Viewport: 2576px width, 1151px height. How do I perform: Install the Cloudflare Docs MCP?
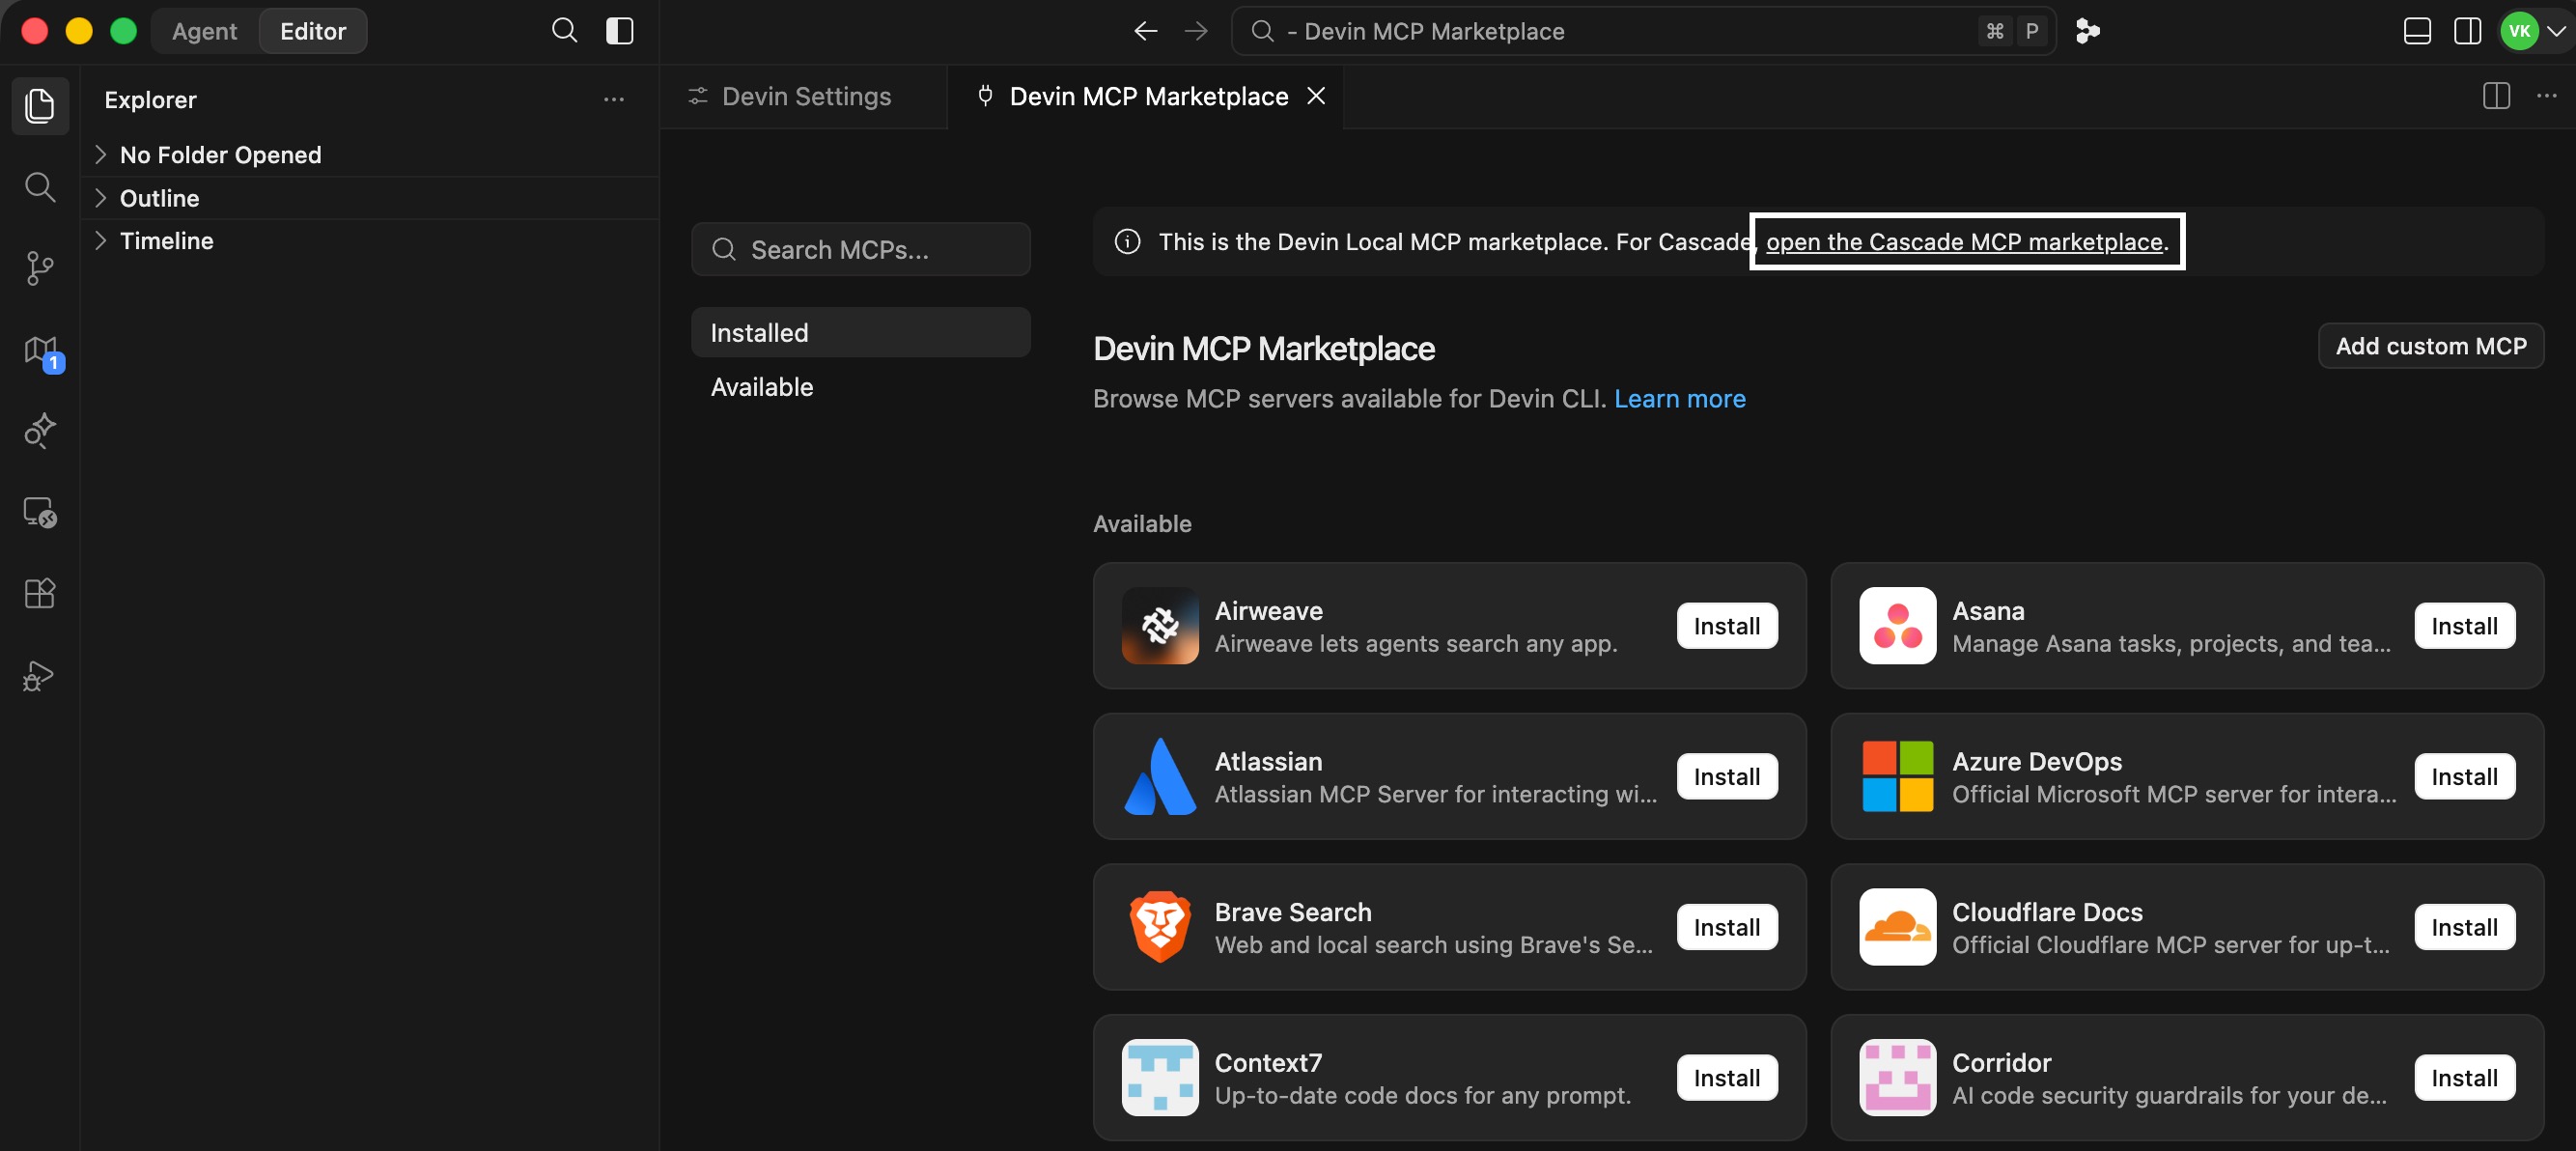coord(2464,928)
